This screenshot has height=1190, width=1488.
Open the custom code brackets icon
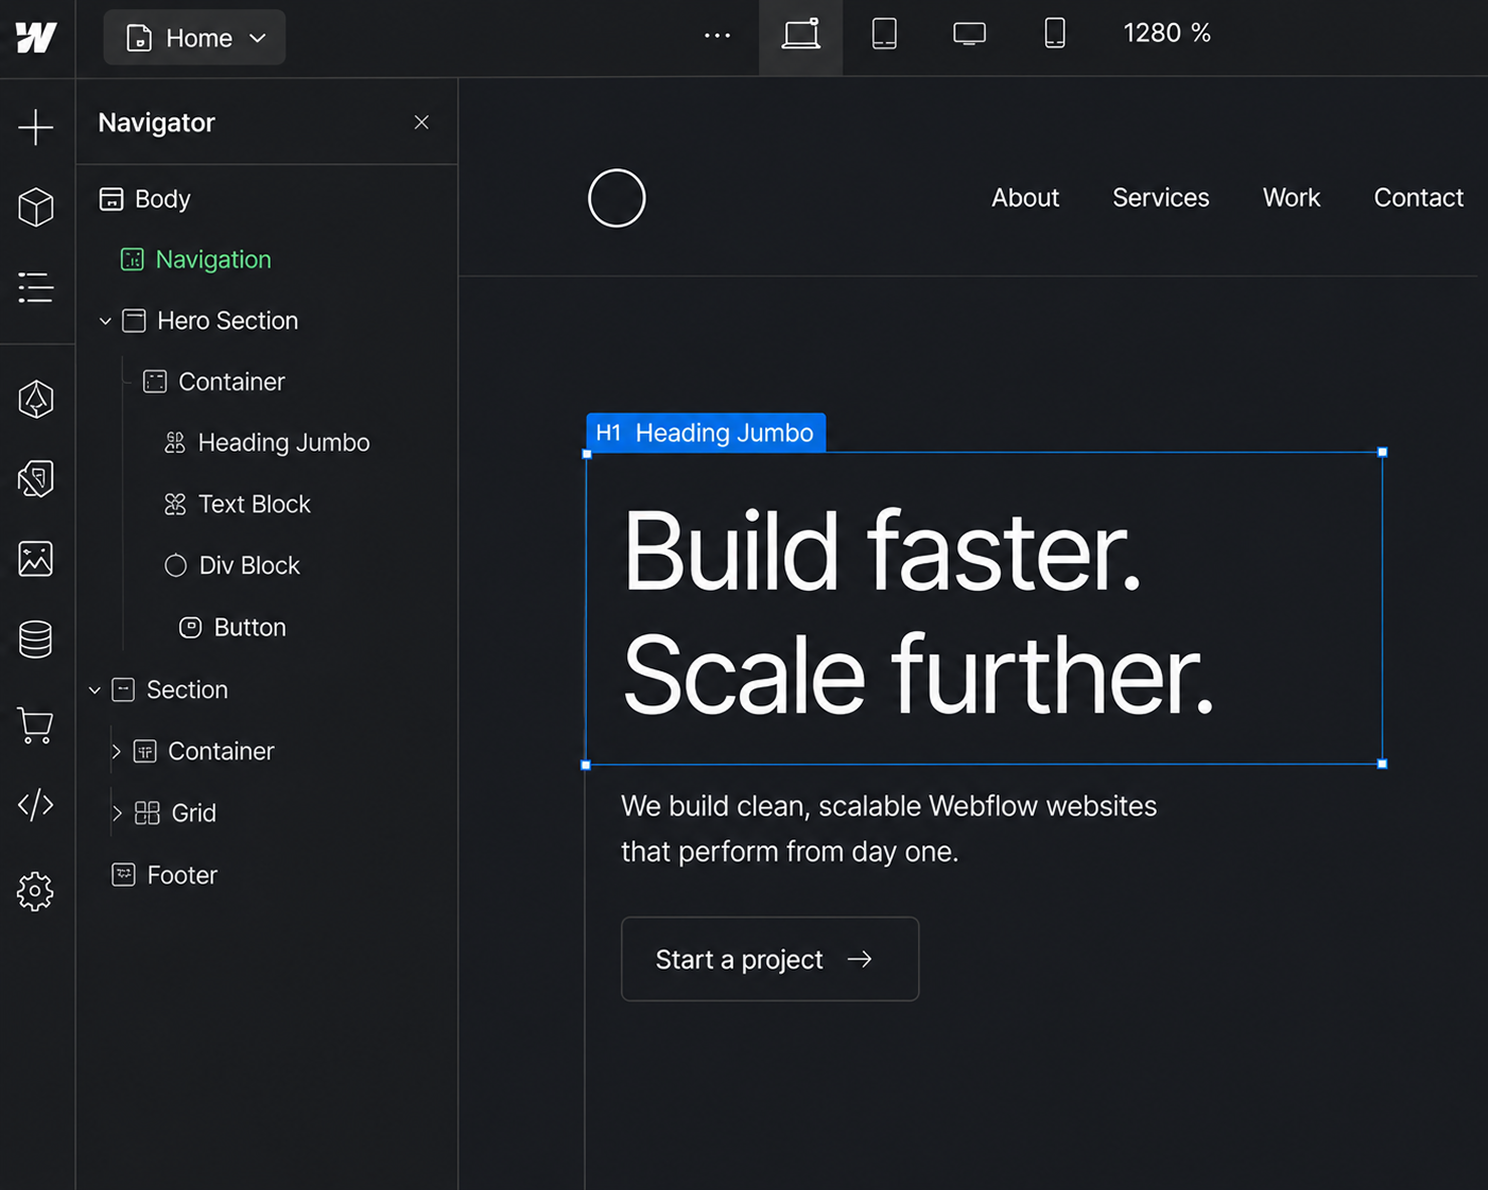pyautogui.click(x=36, y=804)
